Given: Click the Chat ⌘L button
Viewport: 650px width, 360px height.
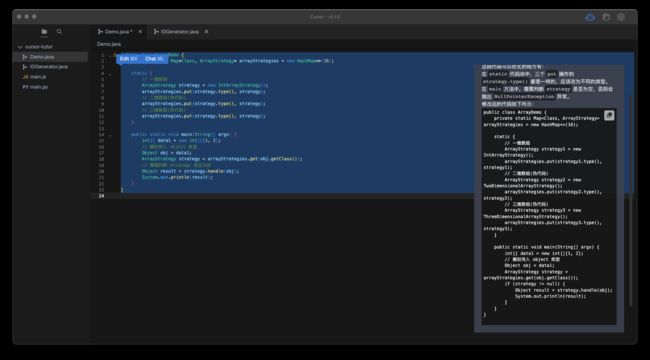Looking at the screenshot, I should tap(154, 59).
